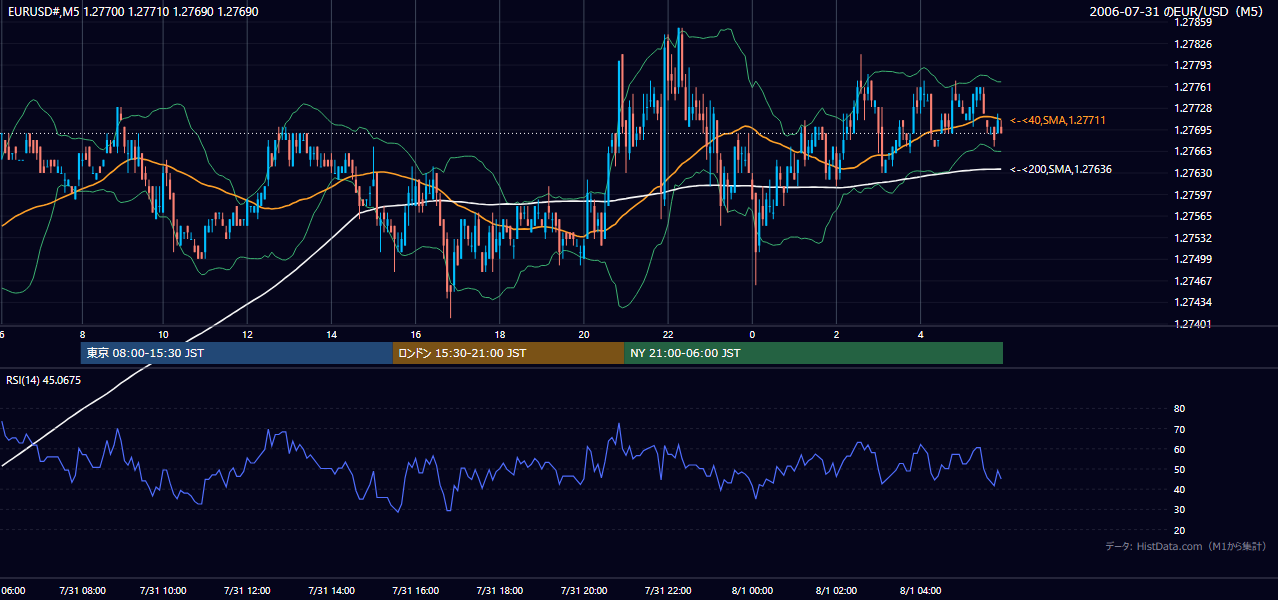Click price axis value 1.27467

pyautogui.click(x=1193, y=281)
